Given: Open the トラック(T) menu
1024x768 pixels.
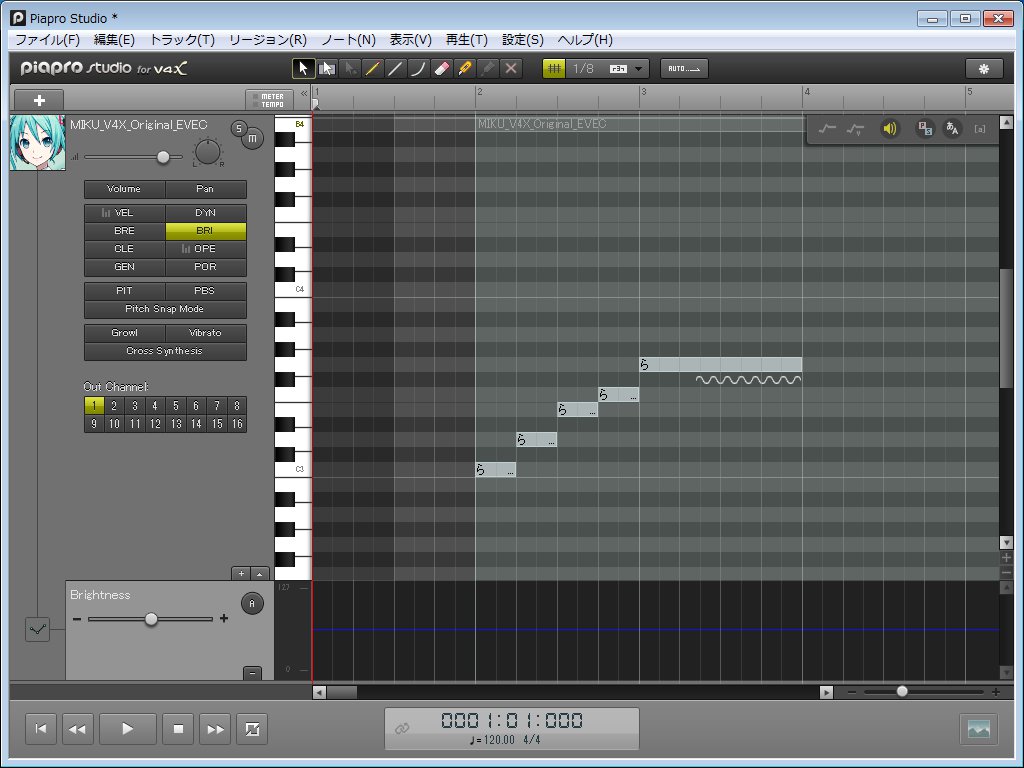Looking at the screenshot, I should pyautogui.click(x=182, y=40).
